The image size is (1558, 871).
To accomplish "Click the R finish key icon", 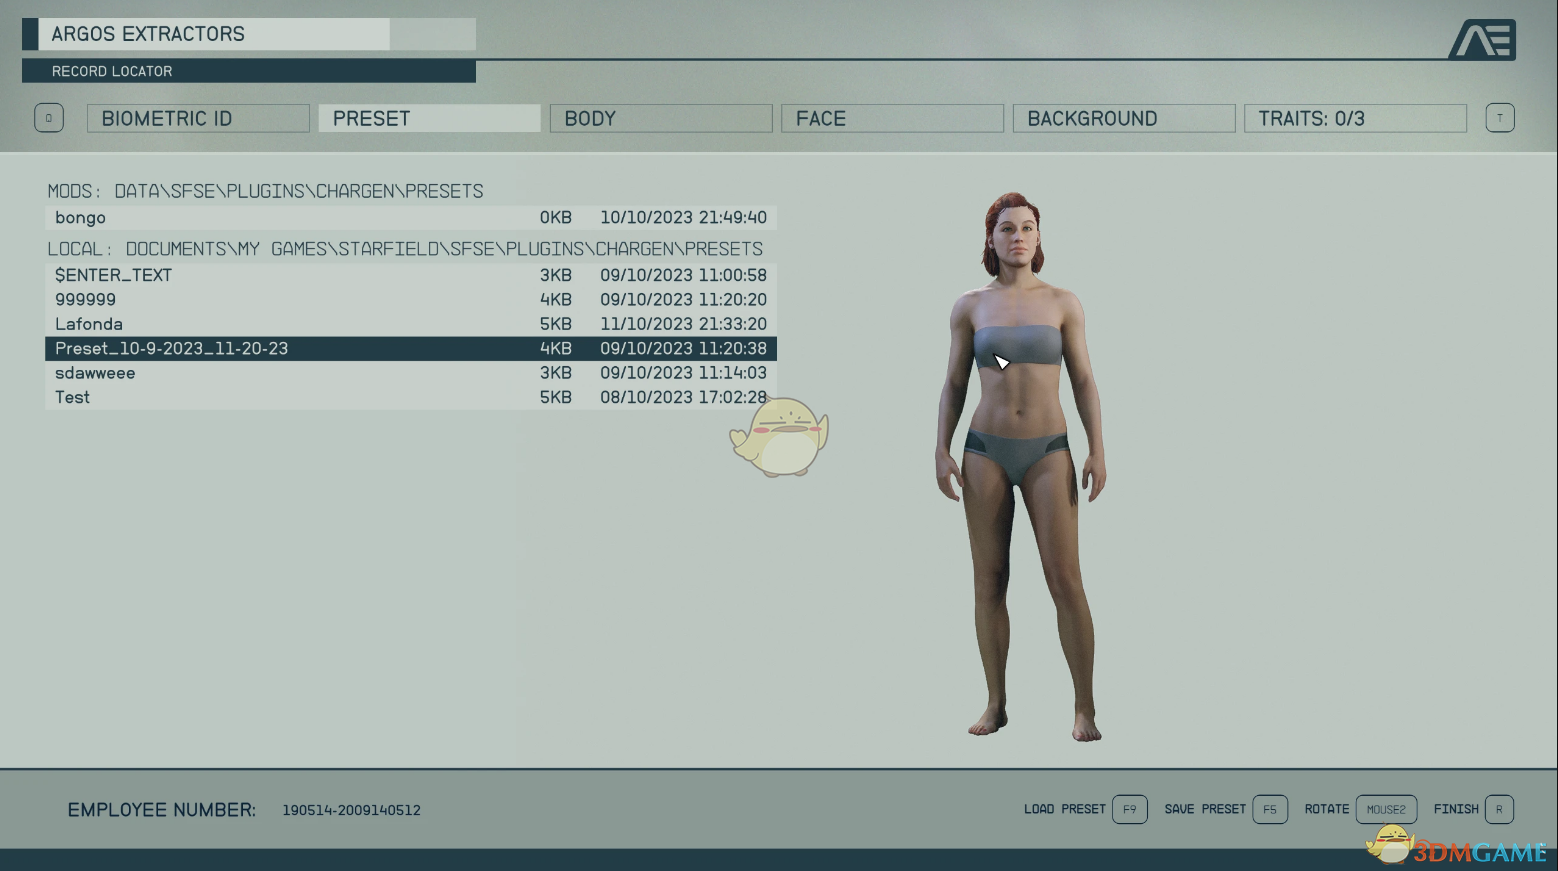I will [x=1499, y=809].
